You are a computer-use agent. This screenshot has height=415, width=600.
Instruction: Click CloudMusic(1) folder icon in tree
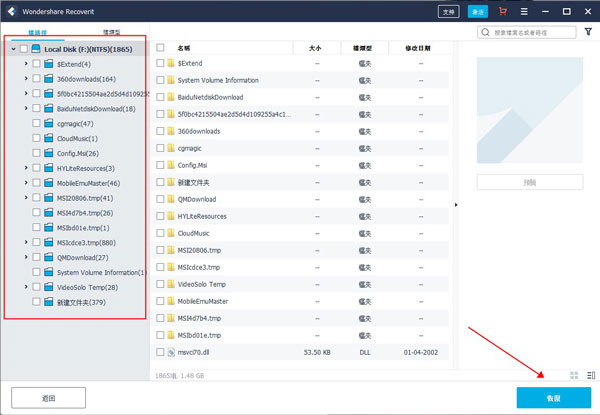point(49,138)
